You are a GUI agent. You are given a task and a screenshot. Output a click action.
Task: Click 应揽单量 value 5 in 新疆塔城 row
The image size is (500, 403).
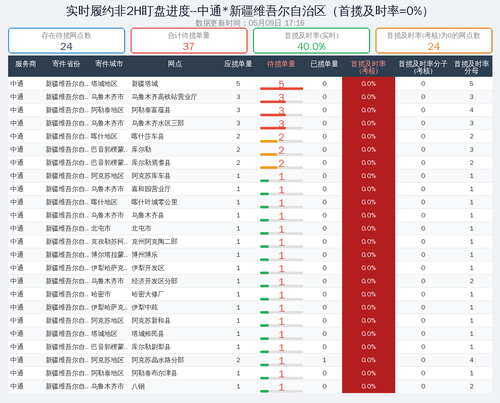point(238,84)
